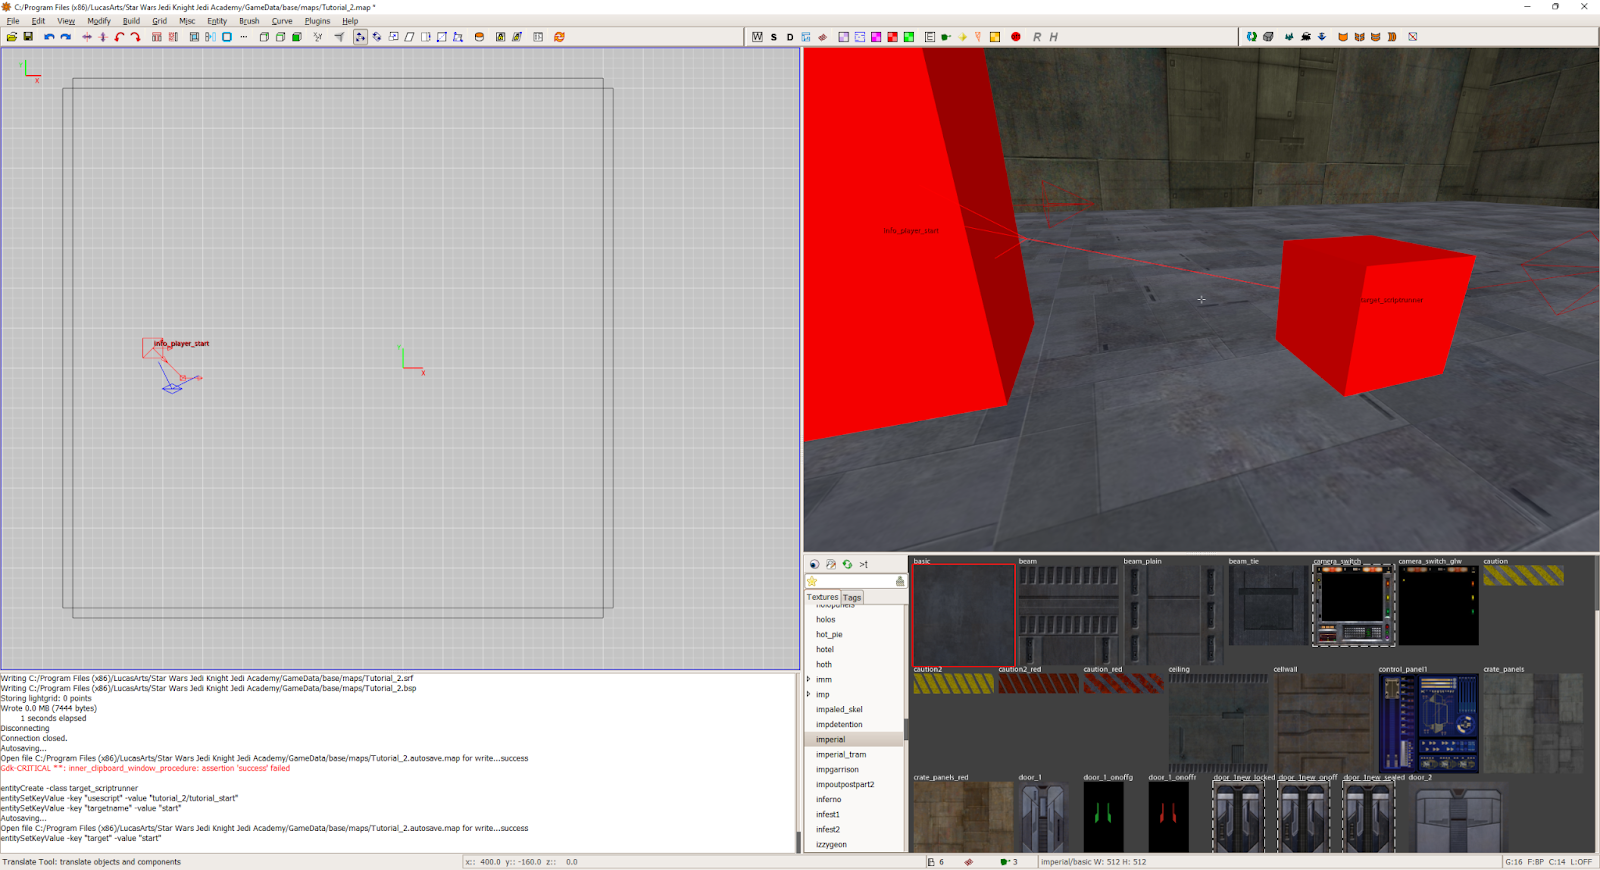Click the texture search input field
Screen dimensions: 1600x870
[856, 581]
